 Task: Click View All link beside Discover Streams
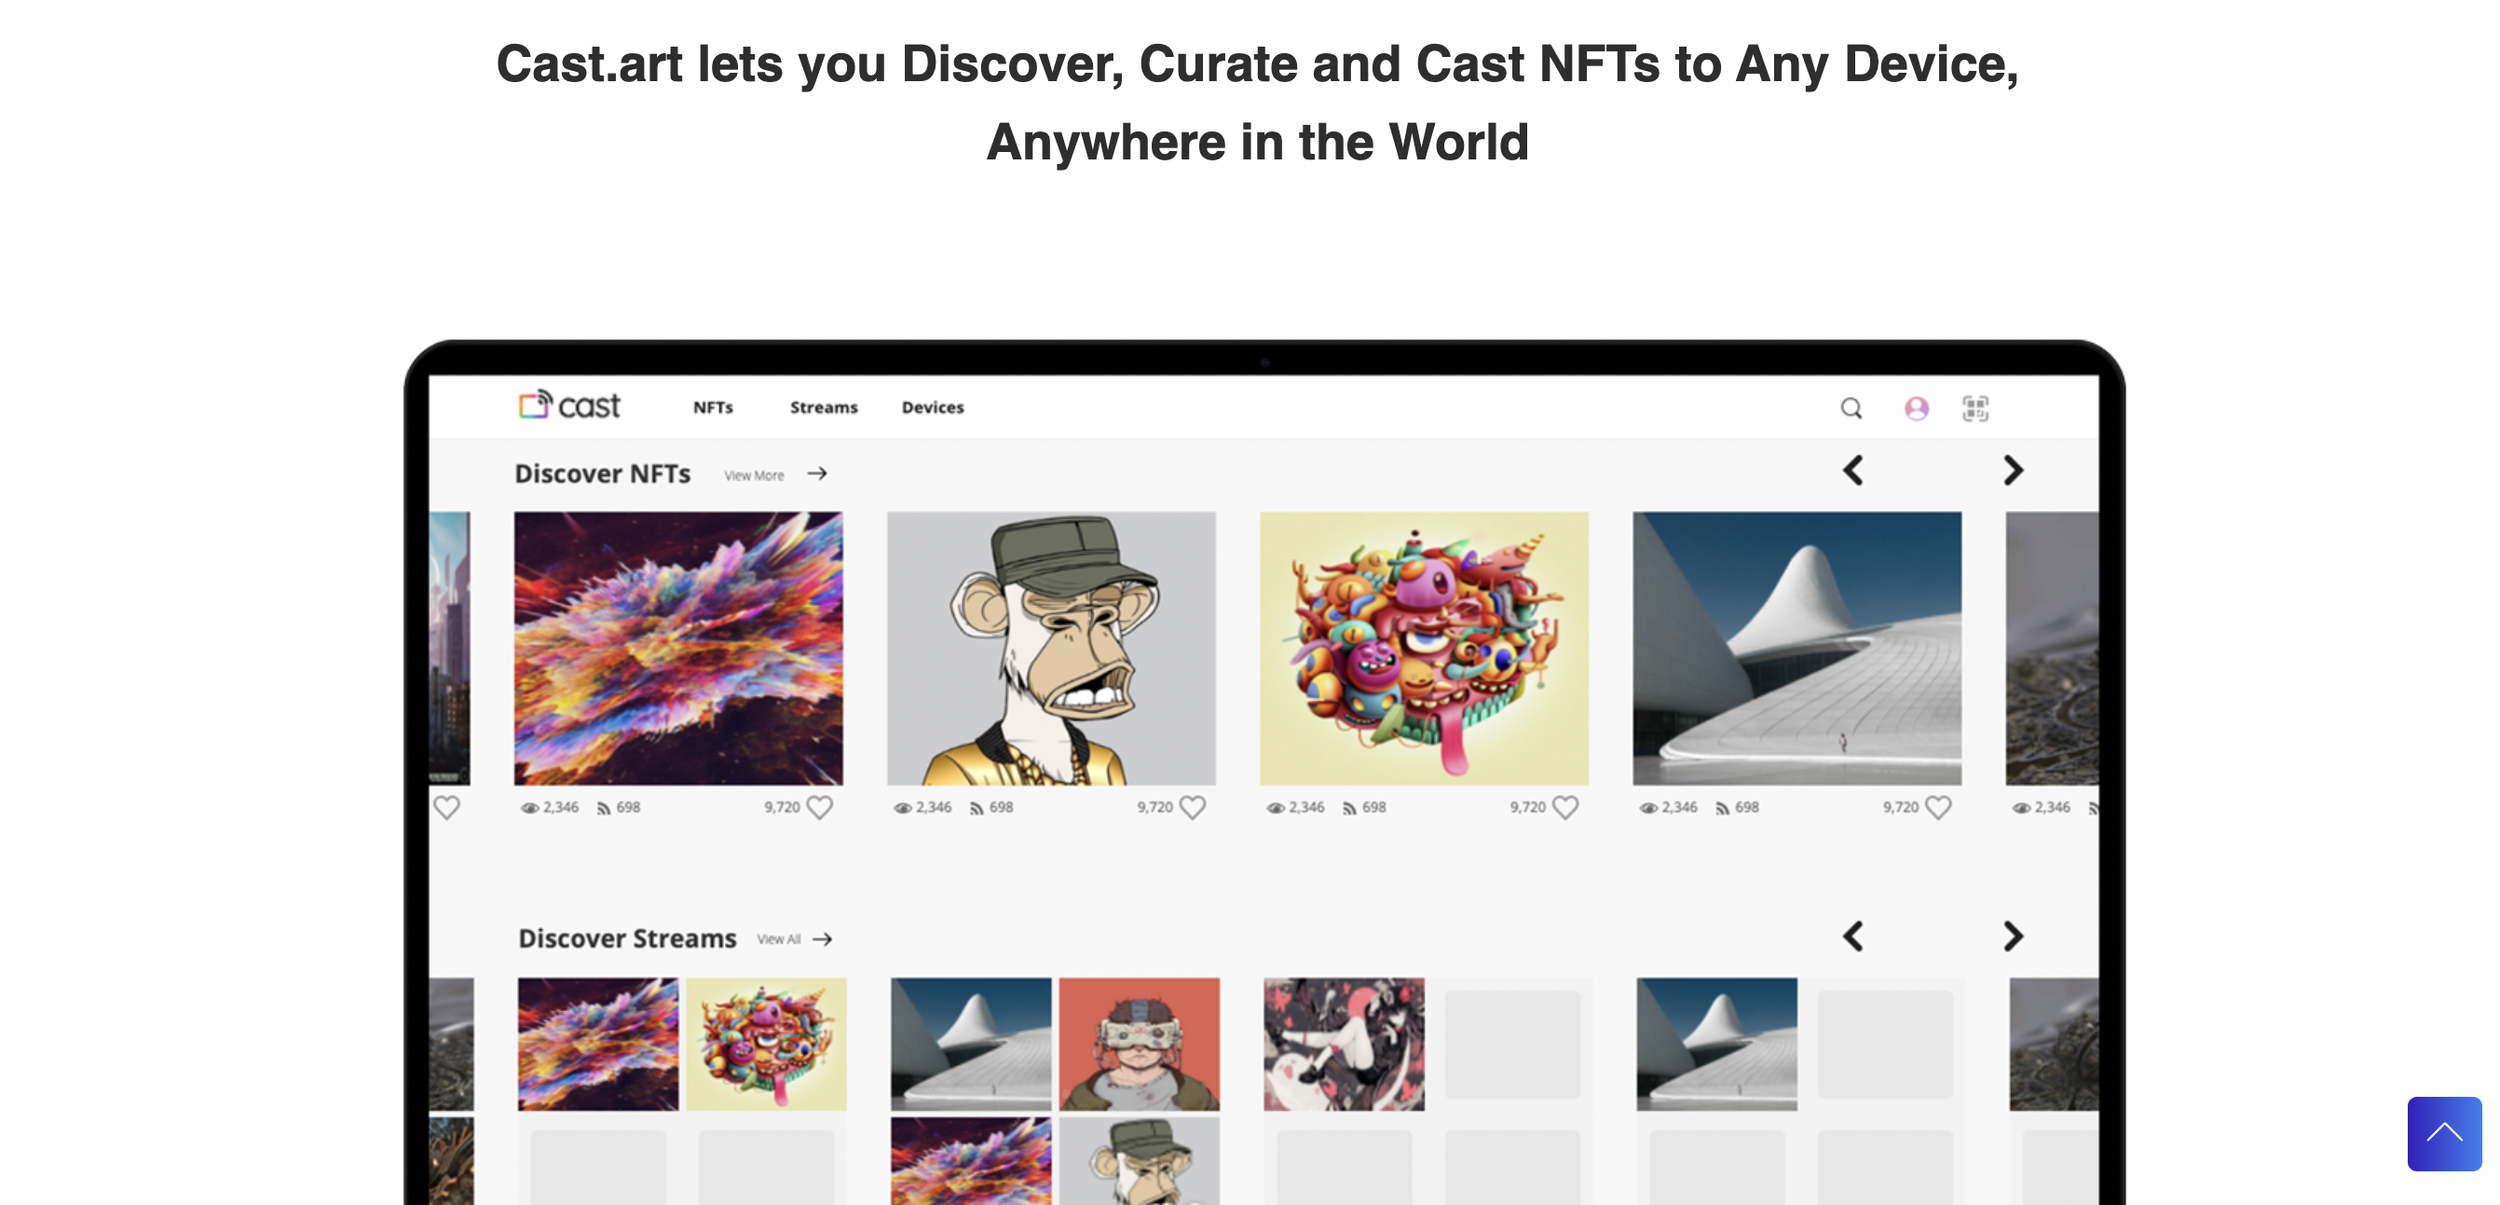pyautogui.click(x=779, y=939)
